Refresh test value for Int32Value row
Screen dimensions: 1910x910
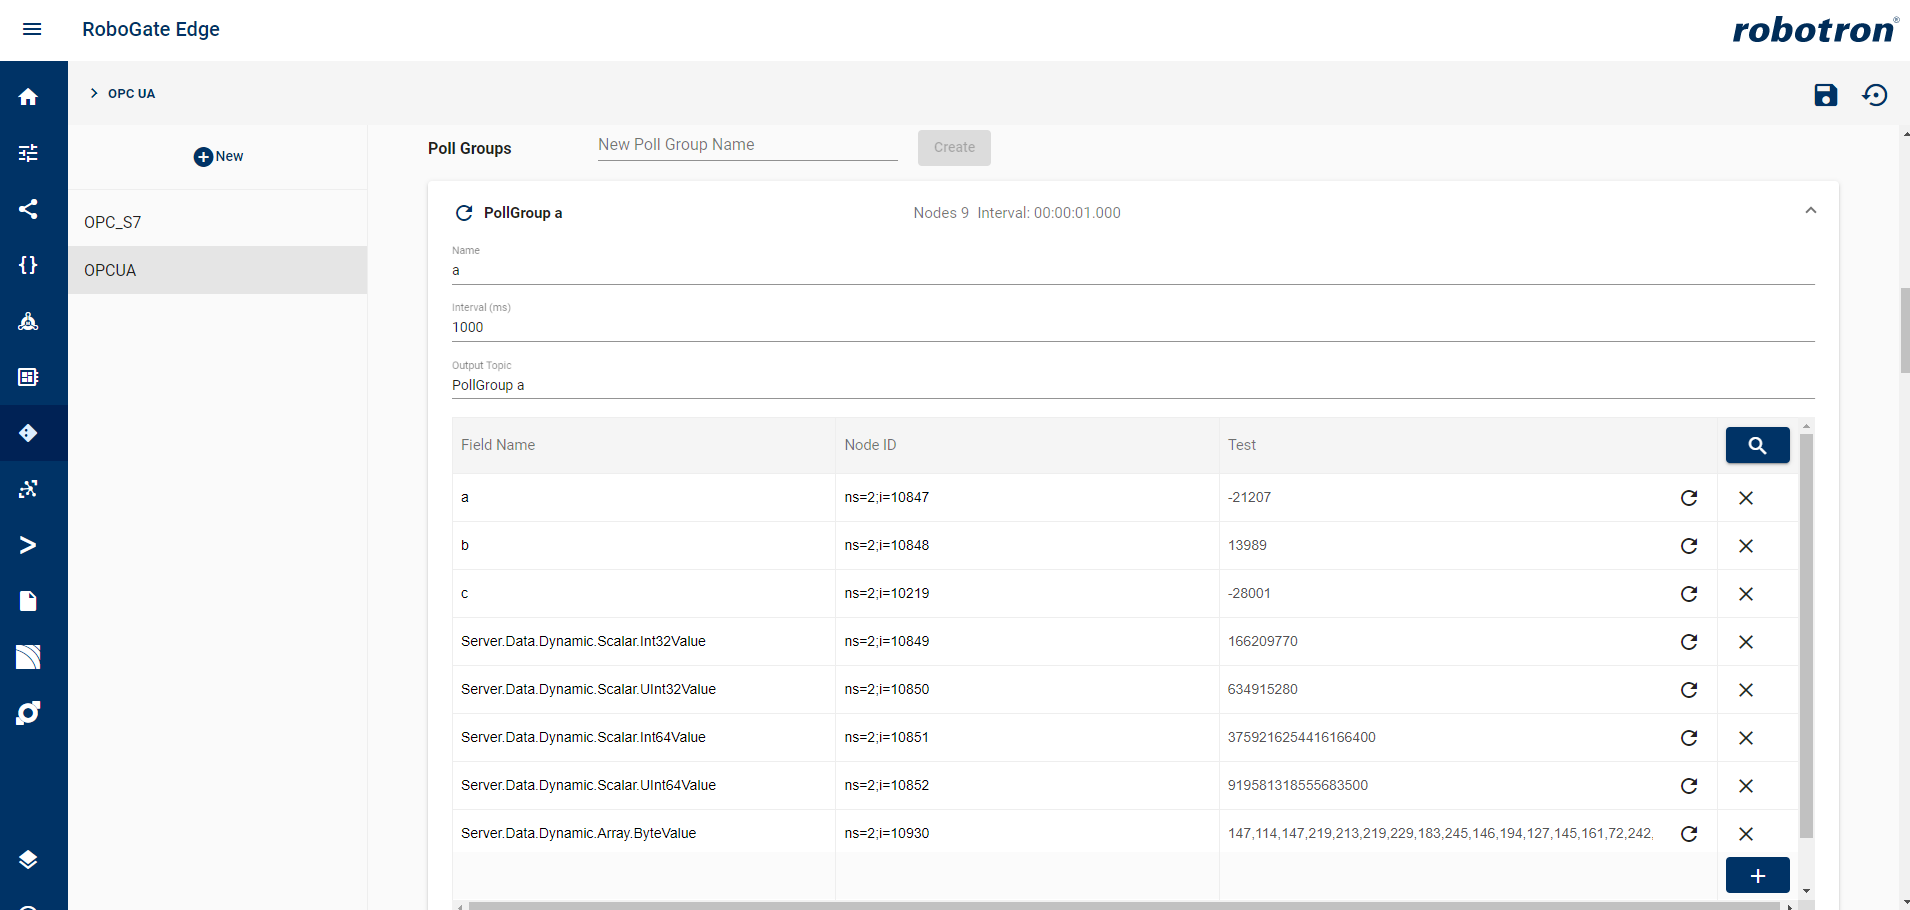(1689, 642)
